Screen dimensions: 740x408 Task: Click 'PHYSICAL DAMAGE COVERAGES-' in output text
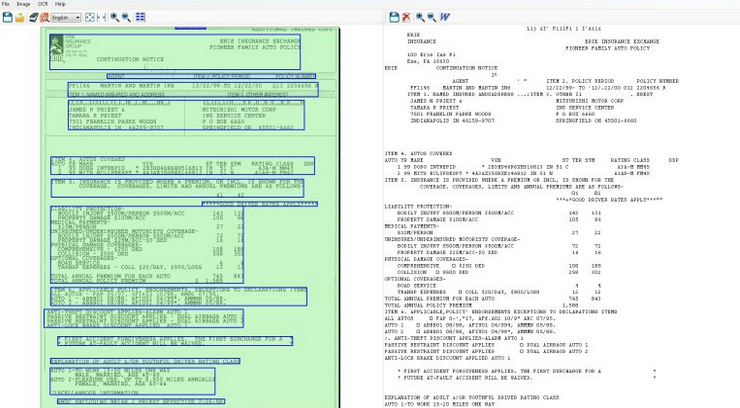[426, 259]
